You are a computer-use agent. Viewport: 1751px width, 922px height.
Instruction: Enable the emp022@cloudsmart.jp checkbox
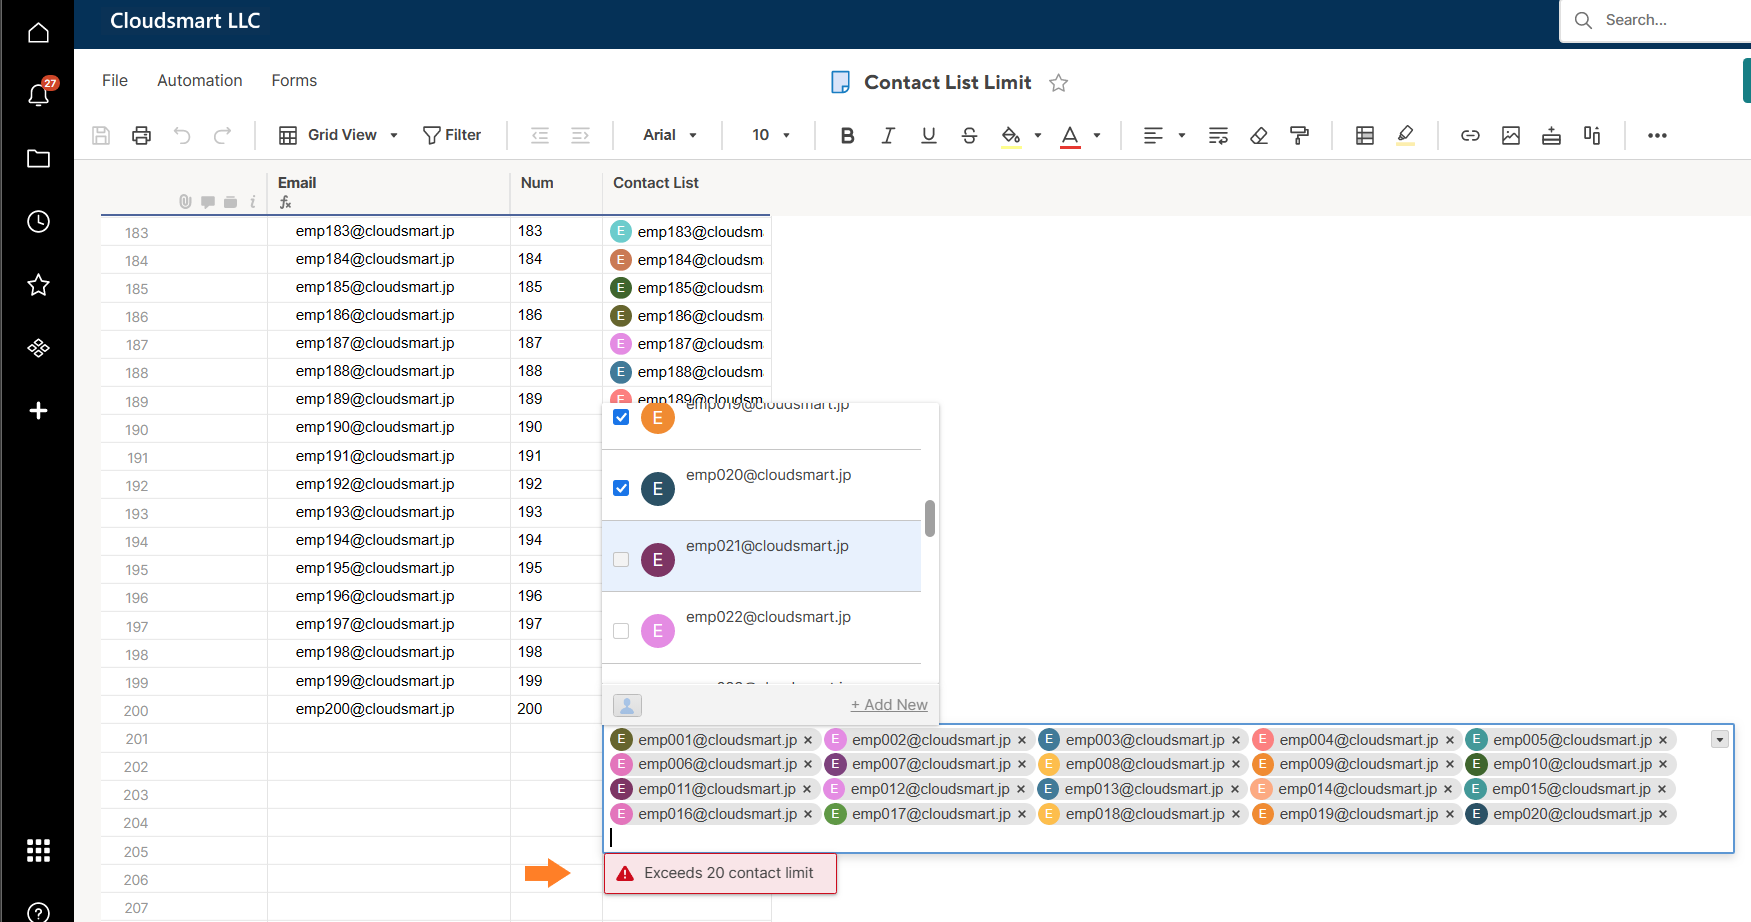[x=621, y=631]
